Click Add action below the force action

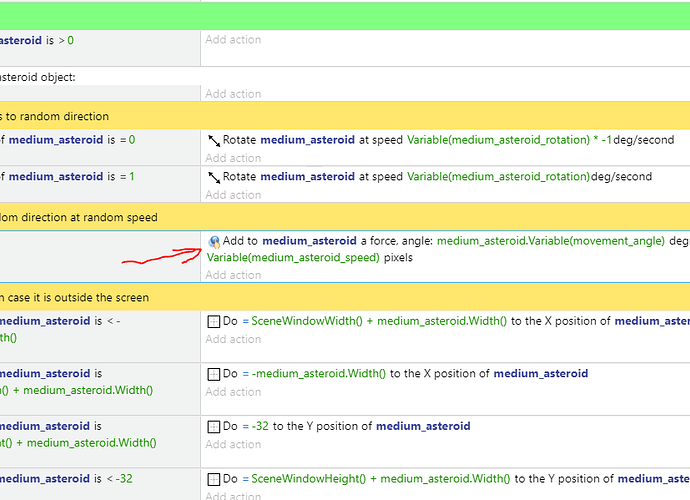[233, 275]
